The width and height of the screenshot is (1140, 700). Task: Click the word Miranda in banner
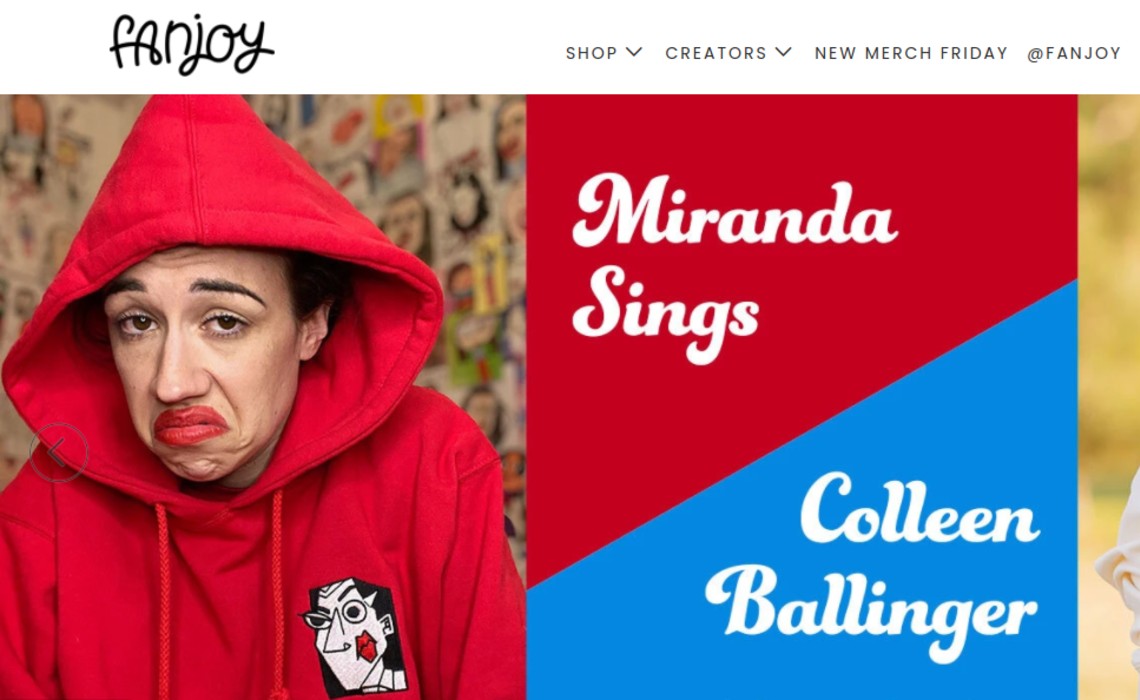click(734, 211)
